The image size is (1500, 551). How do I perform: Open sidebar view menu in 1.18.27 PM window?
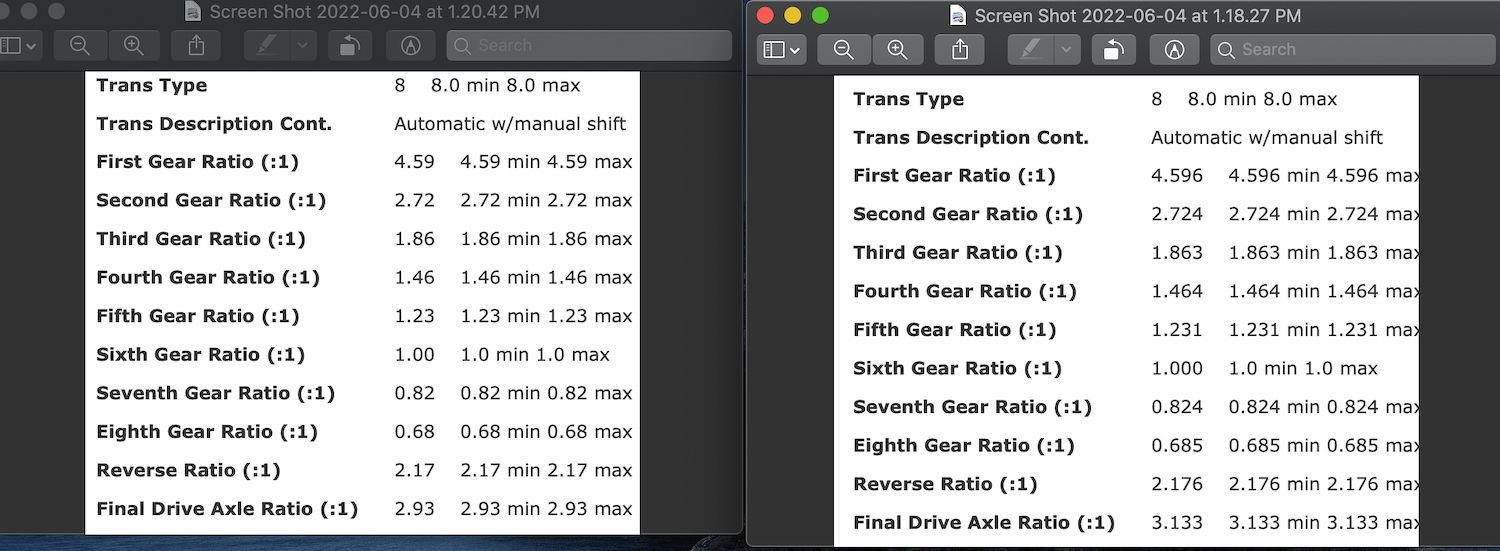[781, 49]
